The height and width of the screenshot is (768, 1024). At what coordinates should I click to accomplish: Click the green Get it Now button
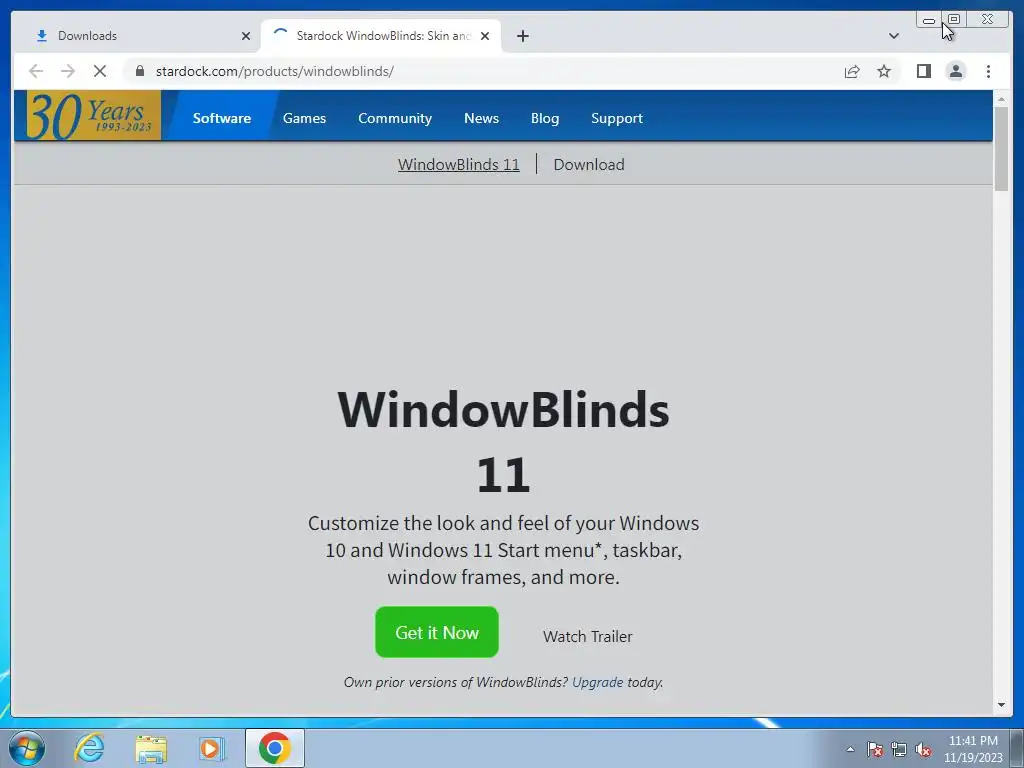(x=436, y=632)
